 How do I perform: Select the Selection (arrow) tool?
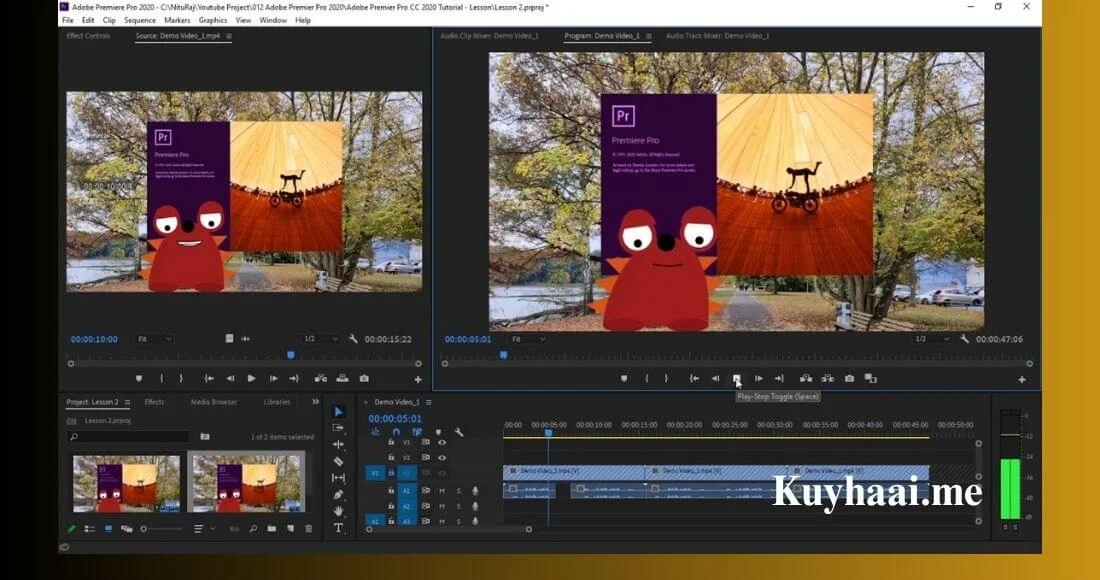tap(338, 412)
